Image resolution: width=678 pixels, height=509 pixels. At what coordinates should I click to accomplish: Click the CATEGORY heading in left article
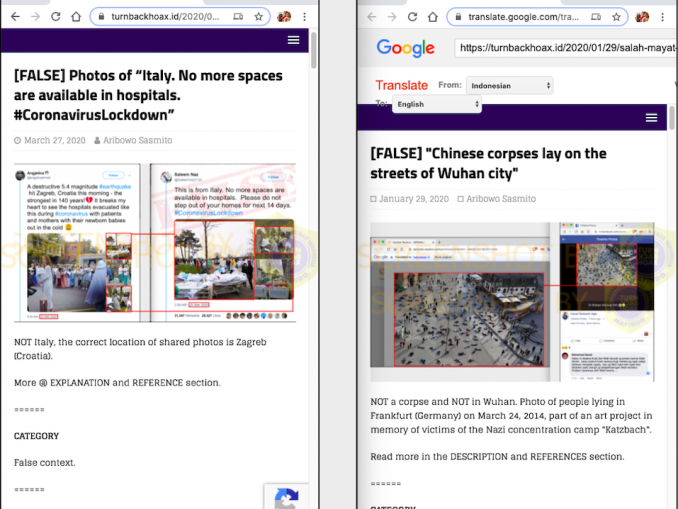36,436
